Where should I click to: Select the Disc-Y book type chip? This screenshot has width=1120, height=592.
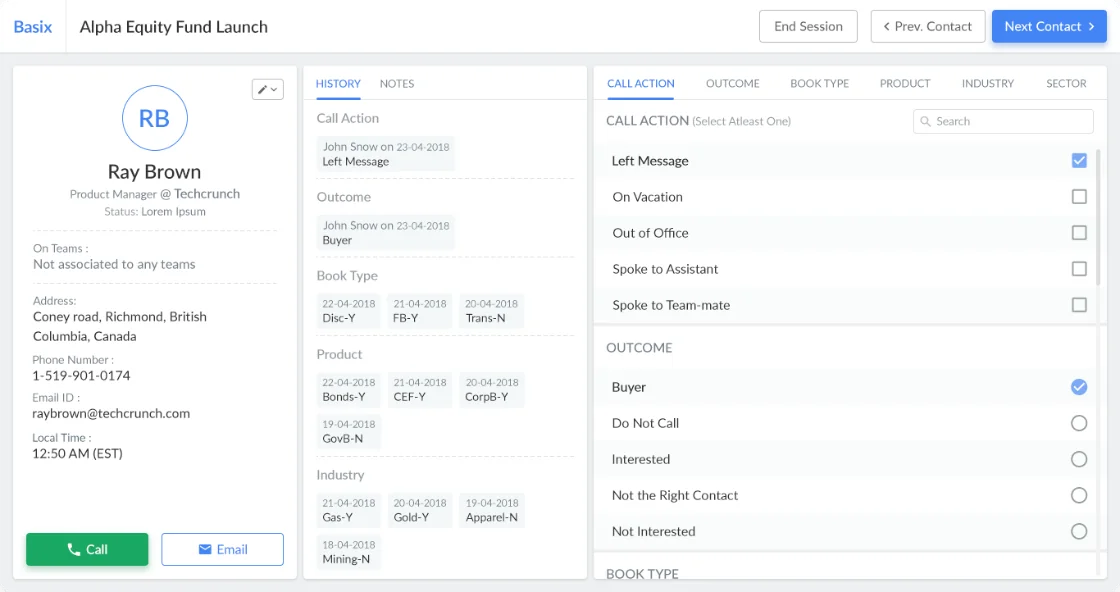click(x=348, y=311)
